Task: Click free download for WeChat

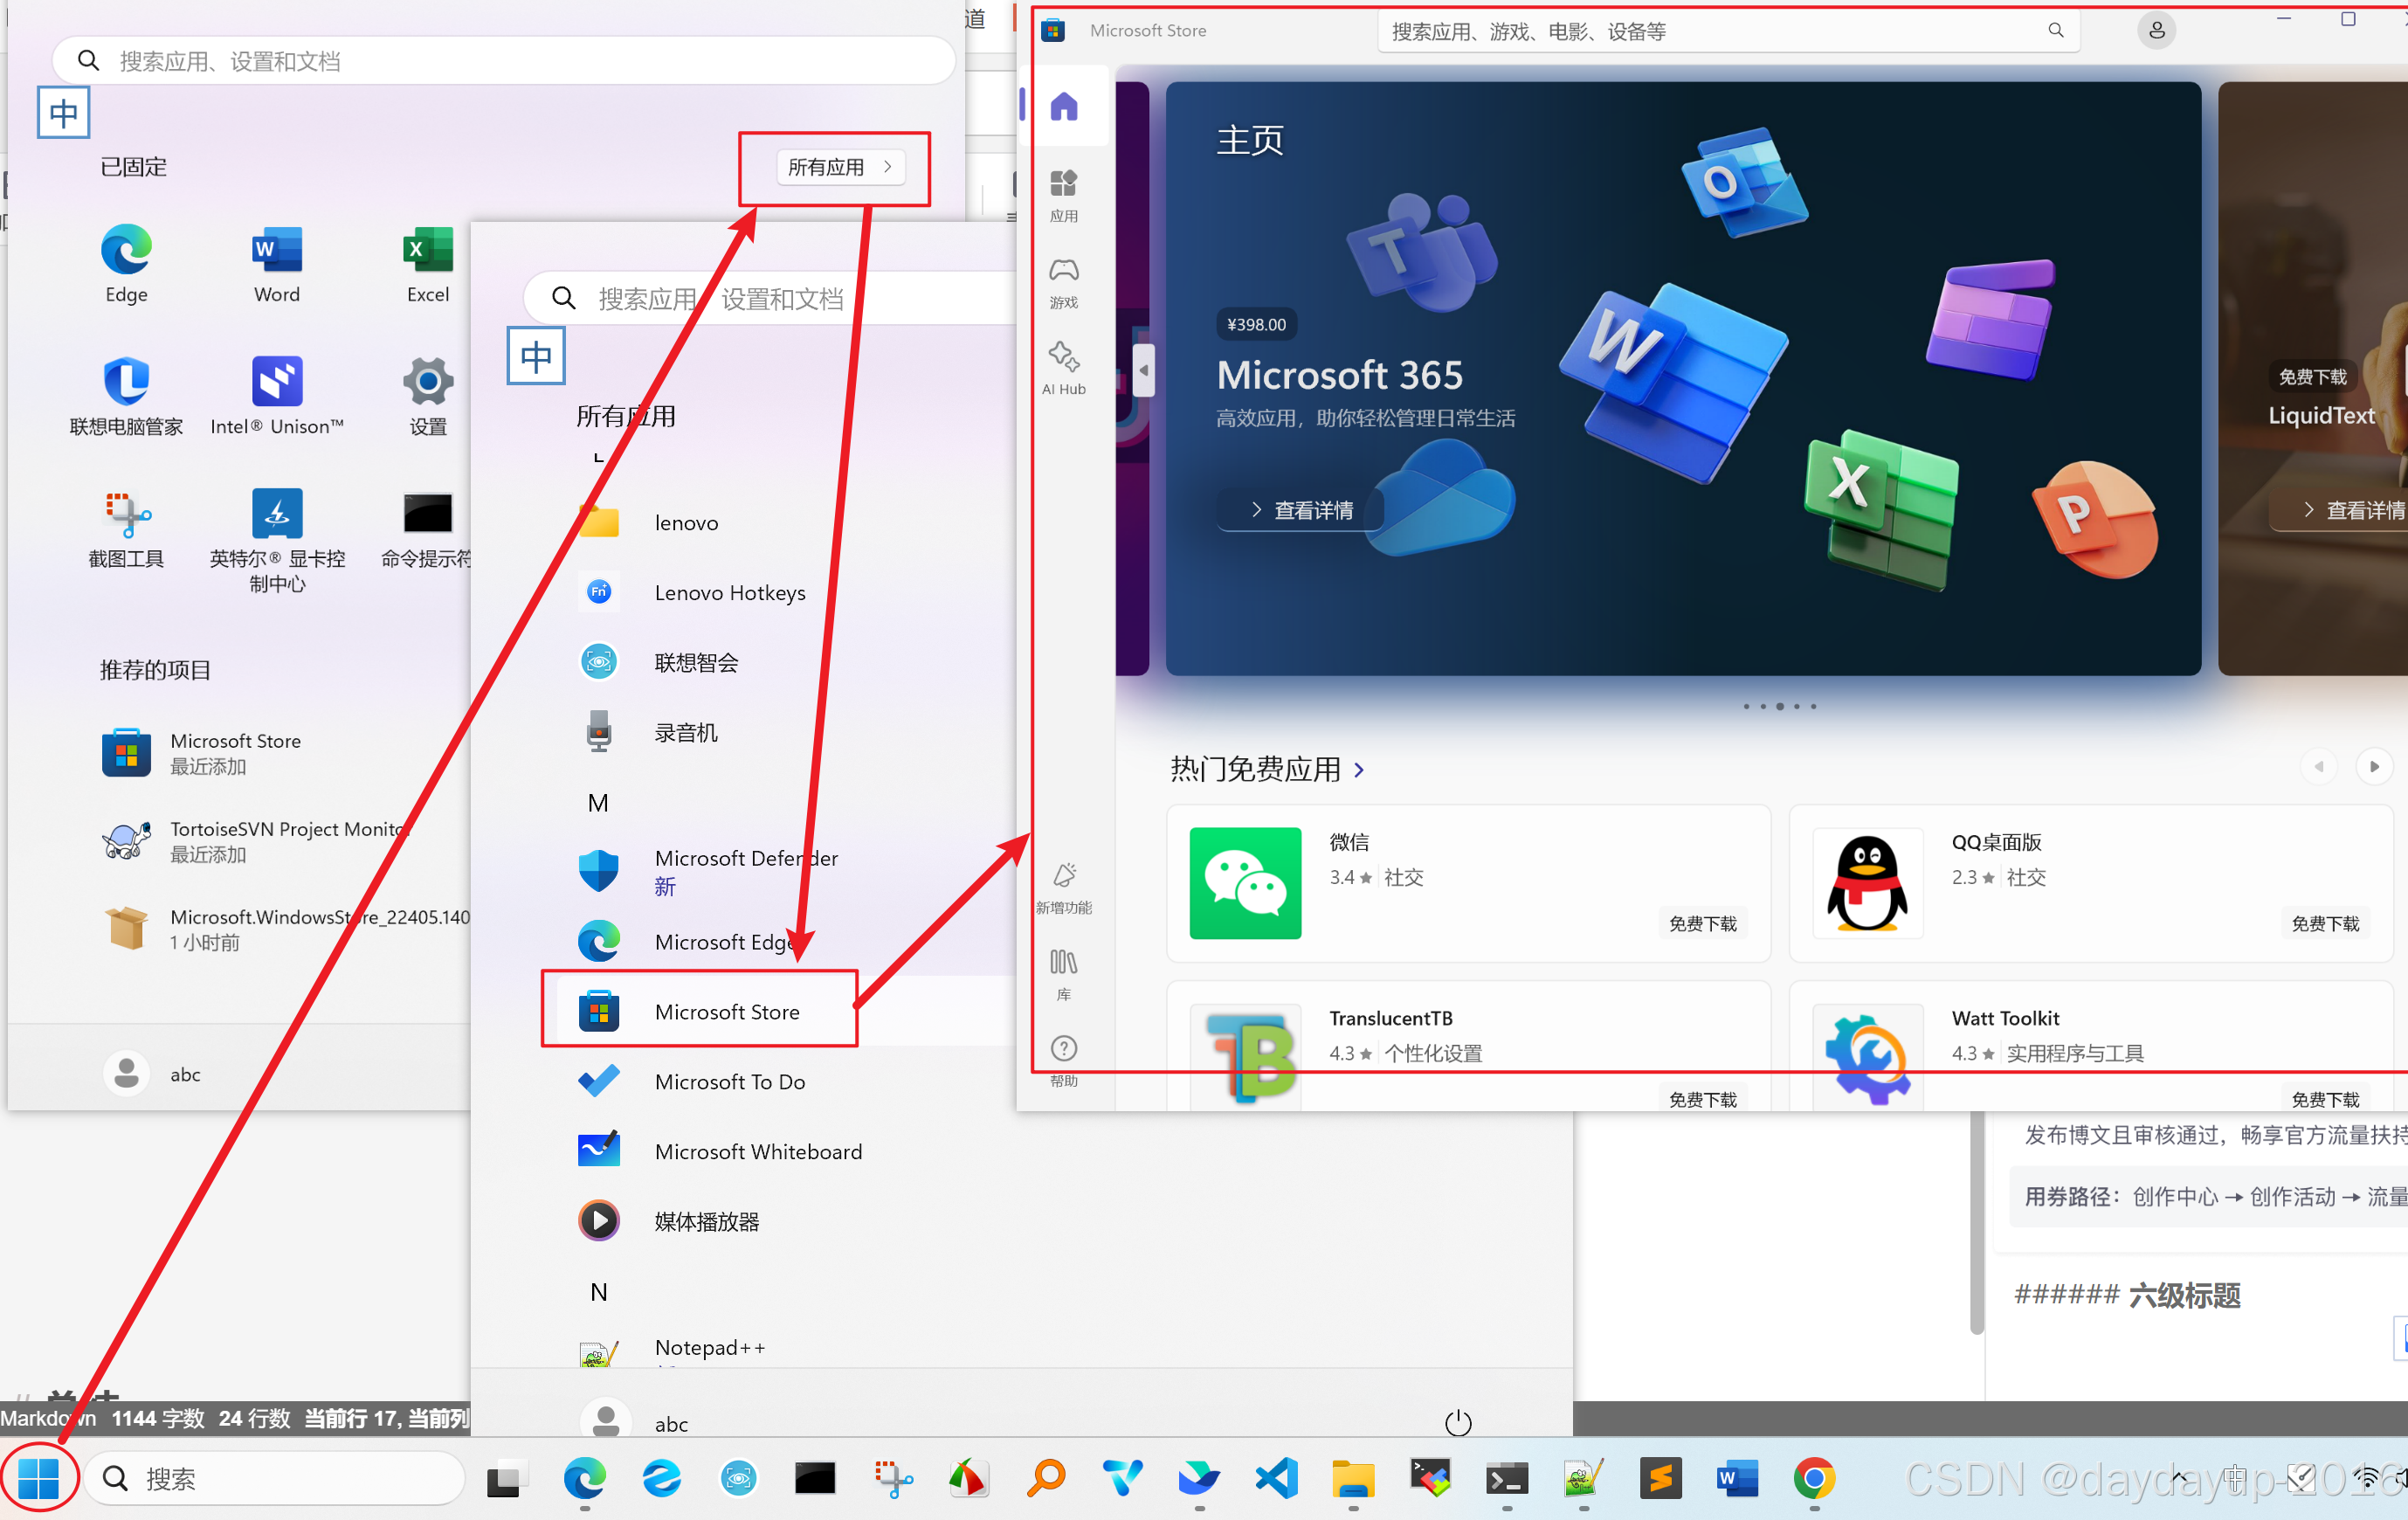Action: pos(1702,922)
